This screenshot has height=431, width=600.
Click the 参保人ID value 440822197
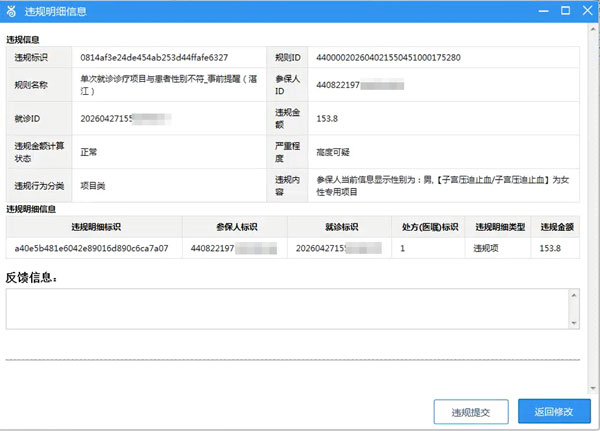click(x=360, y=85)
